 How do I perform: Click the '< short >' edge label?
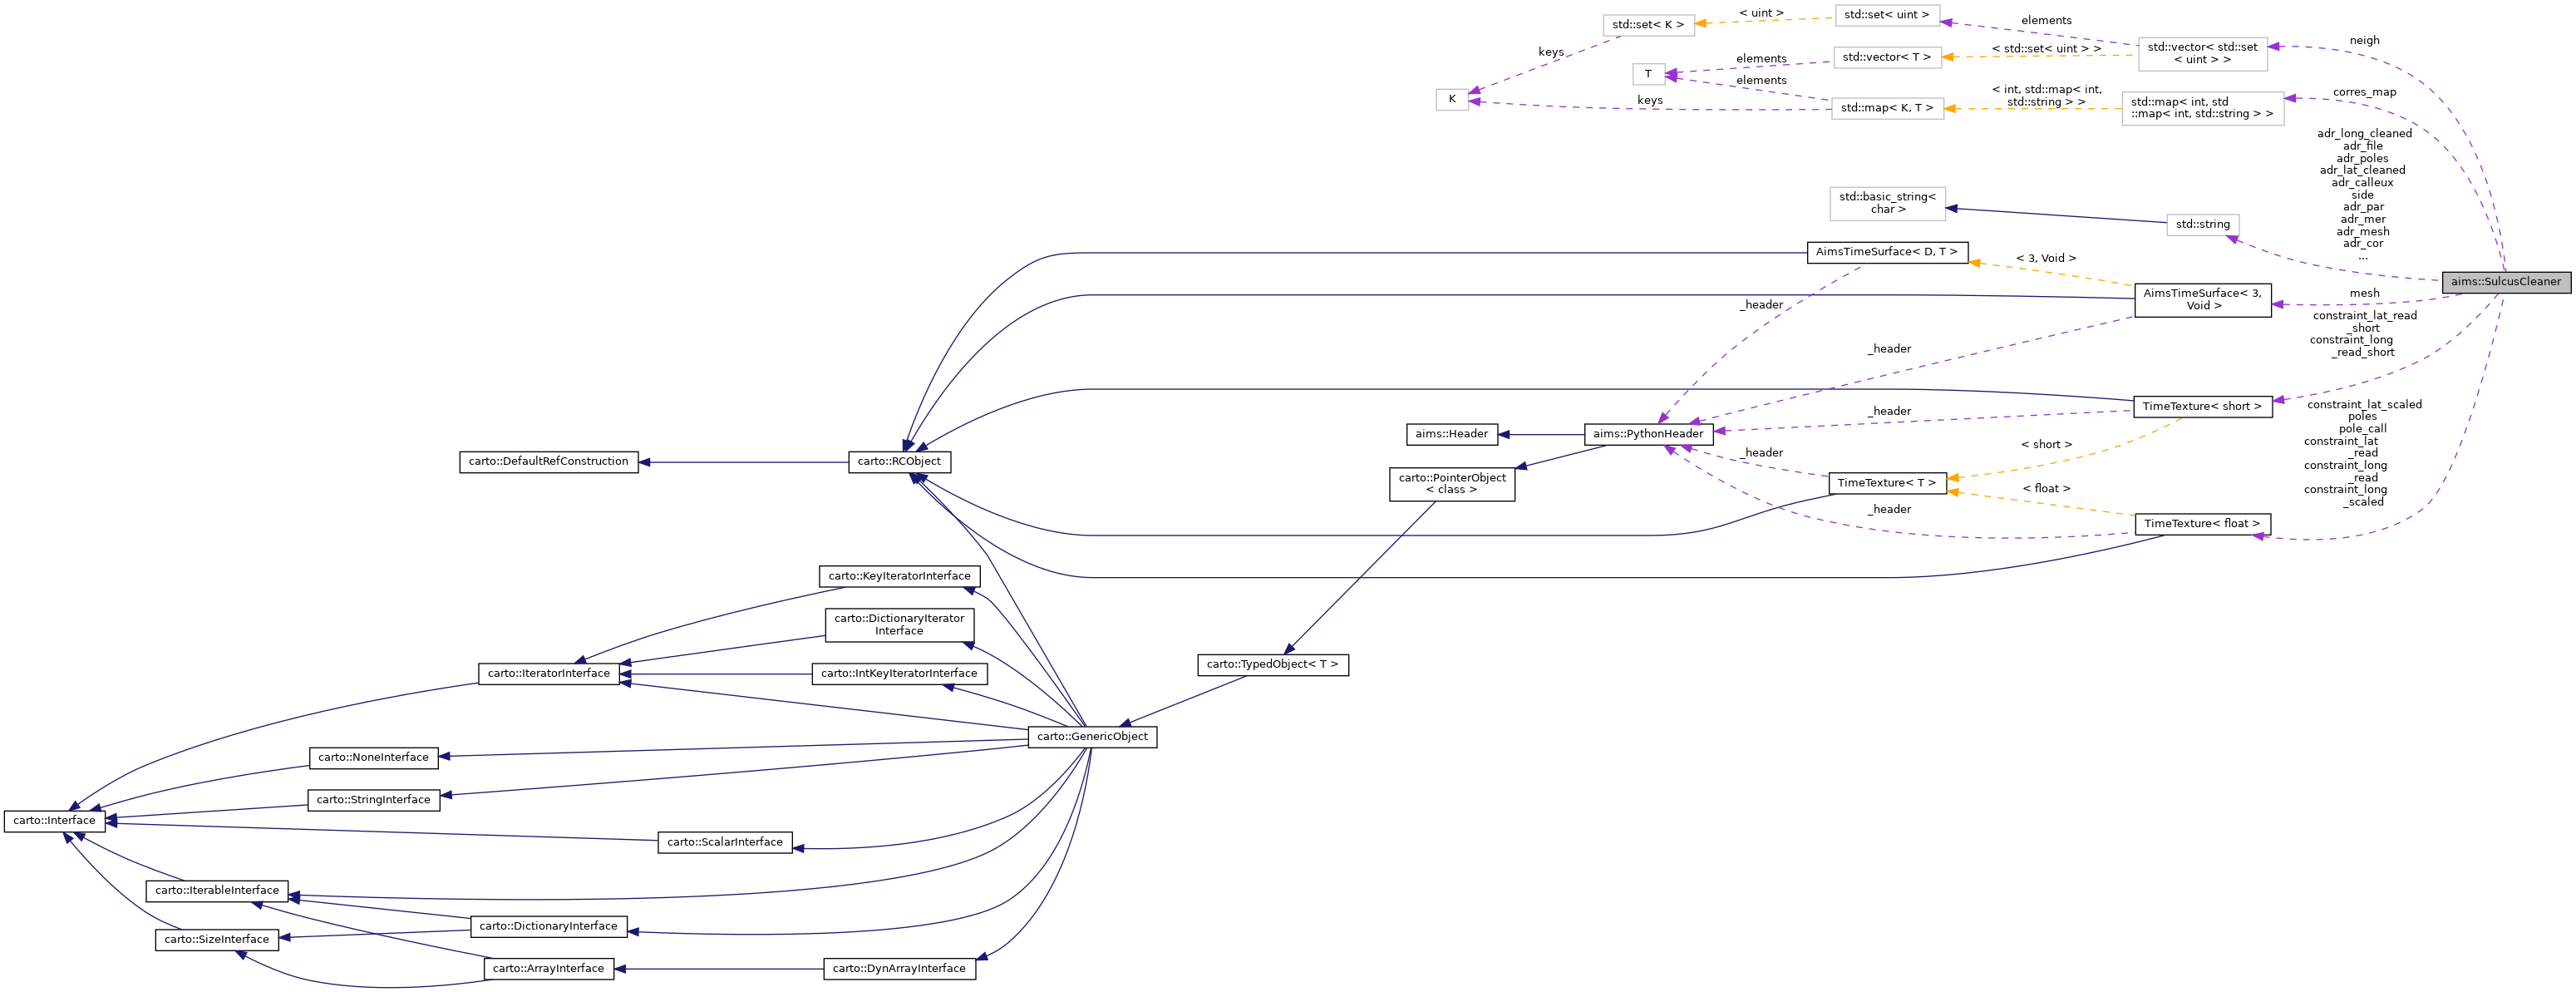[x=2046, y=445]
